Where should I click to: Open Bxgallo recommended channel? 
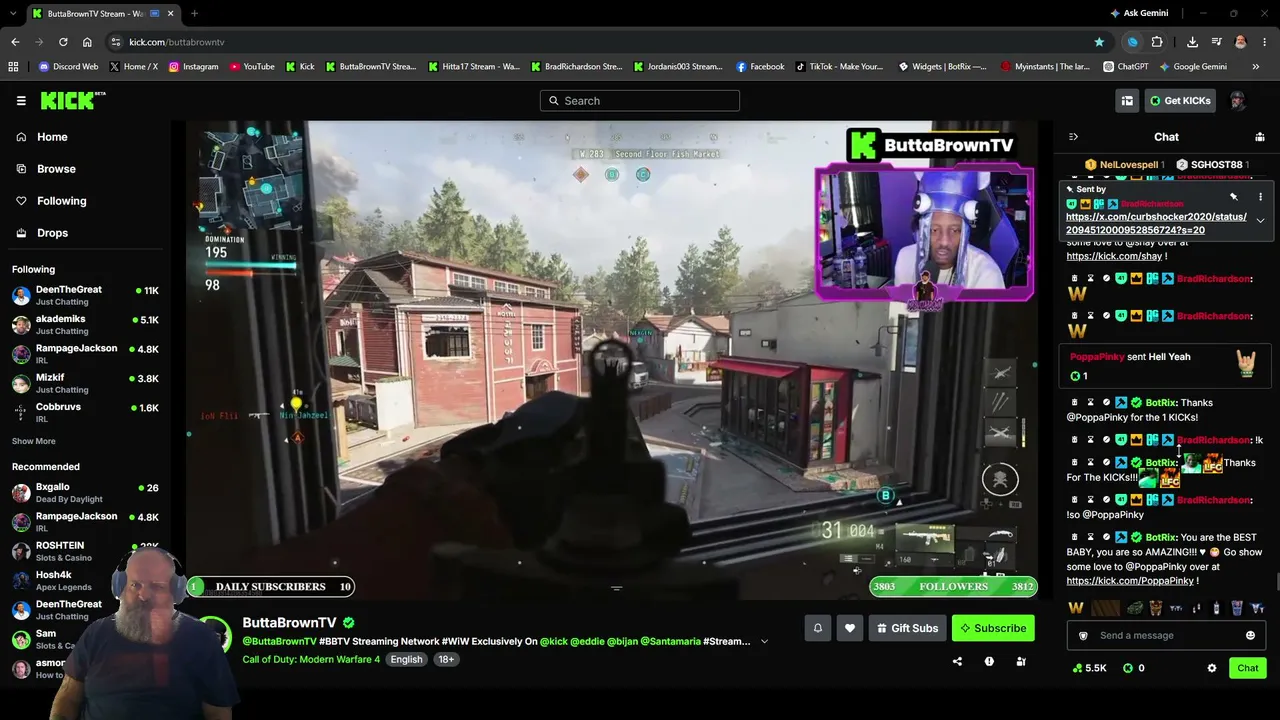(x=85, y=493)
